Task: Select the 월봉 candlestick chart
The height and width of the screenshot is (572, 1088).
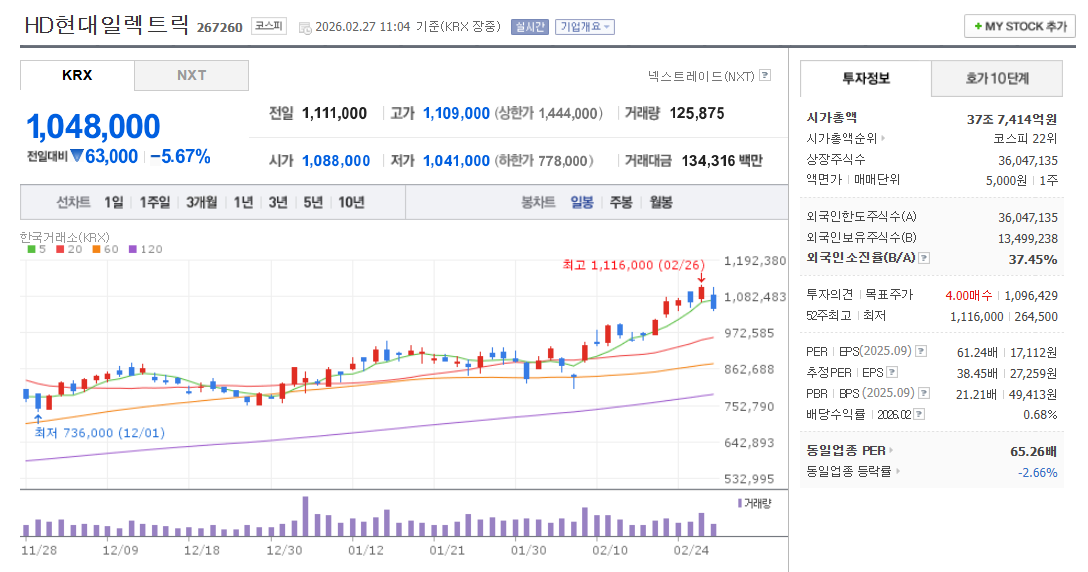Action: 661,202
